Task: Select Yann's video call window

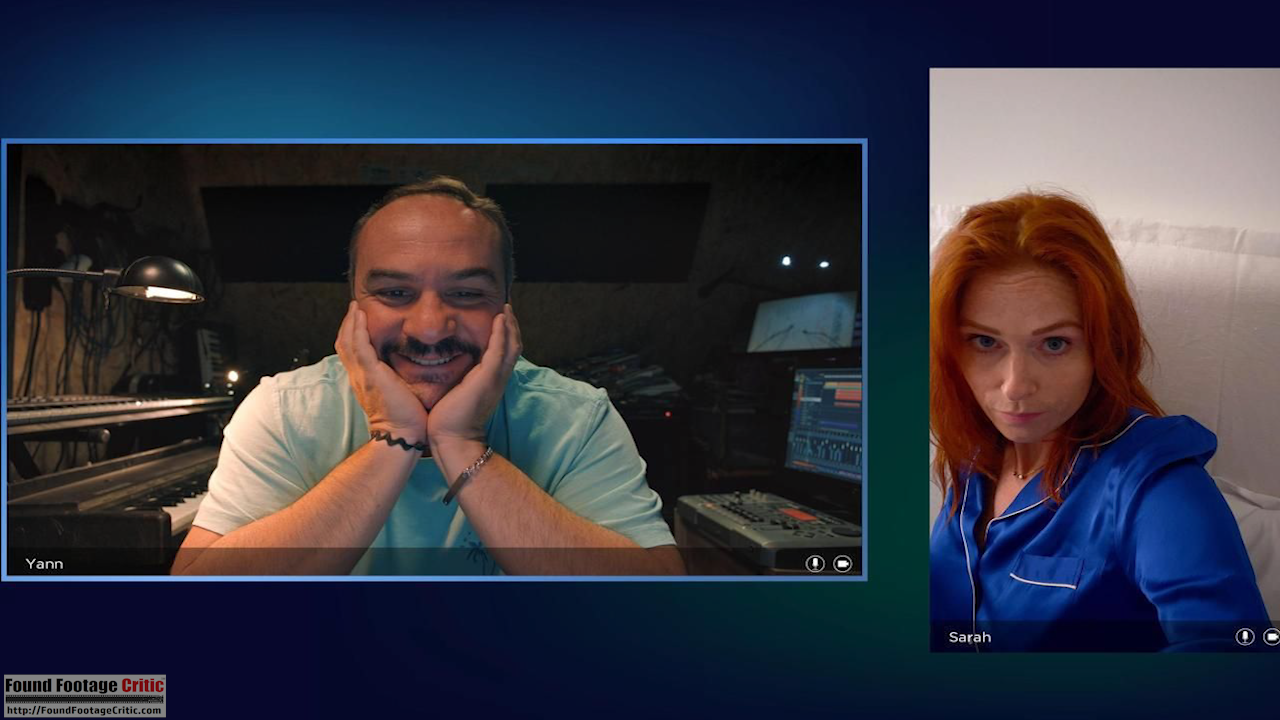Action: pos(434,360)
